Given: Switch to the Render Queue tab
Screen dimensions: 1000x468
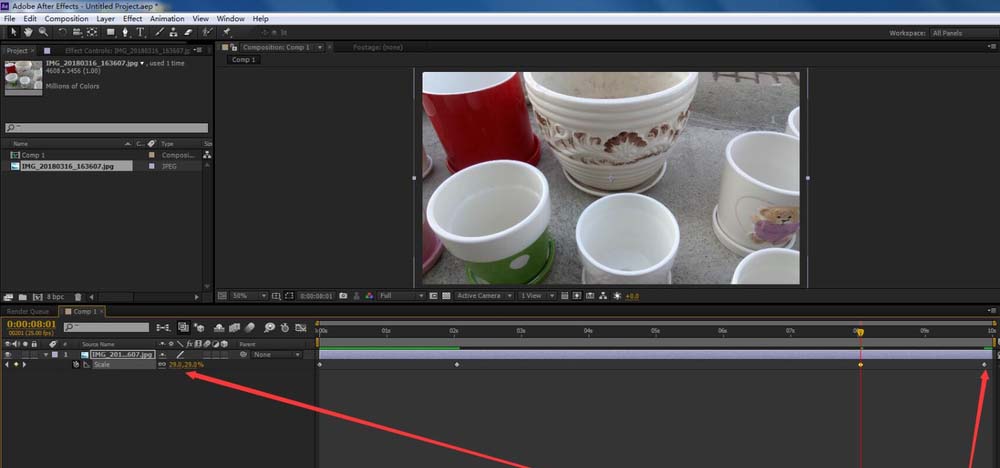Looking at the screenshot, I should 27,311.
